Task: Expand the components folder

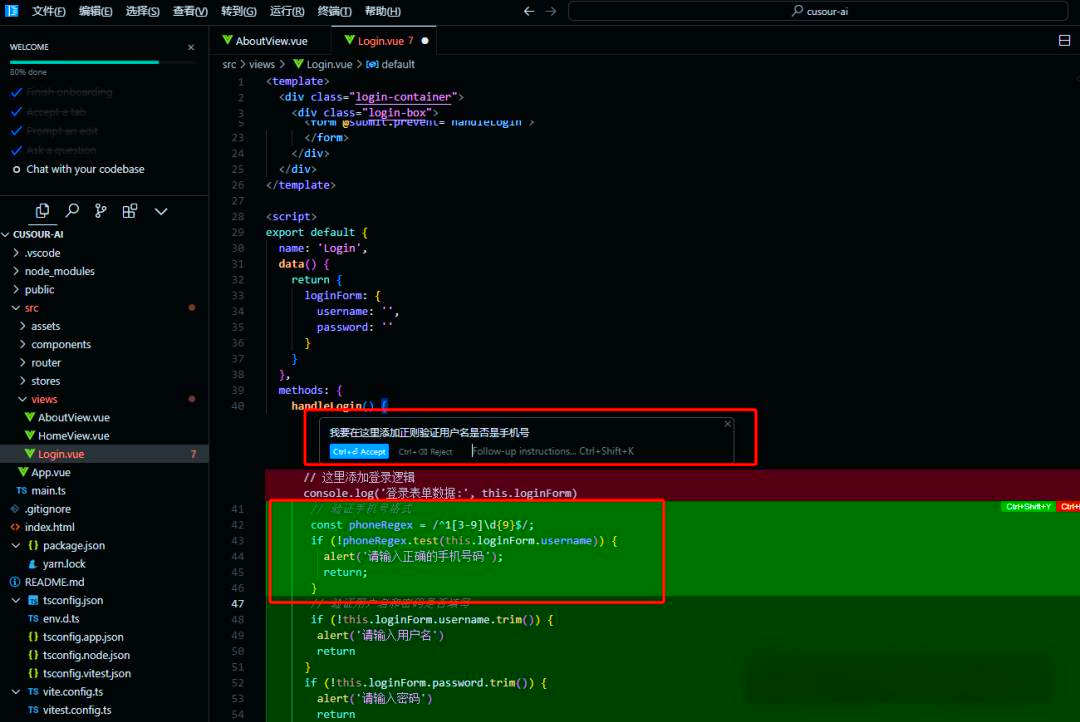Action: point(60,344)
